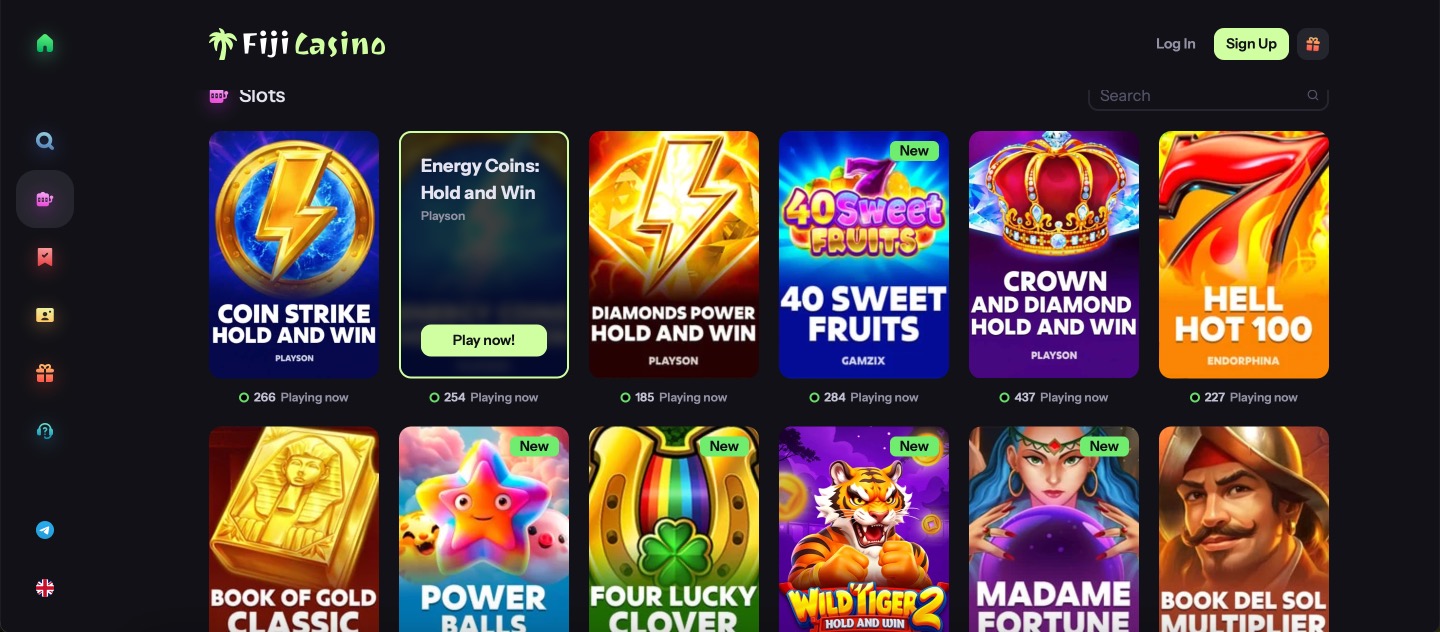Open the red bookmark sidebar icon
Screen dimensions: 1440x632
point(45,257)
